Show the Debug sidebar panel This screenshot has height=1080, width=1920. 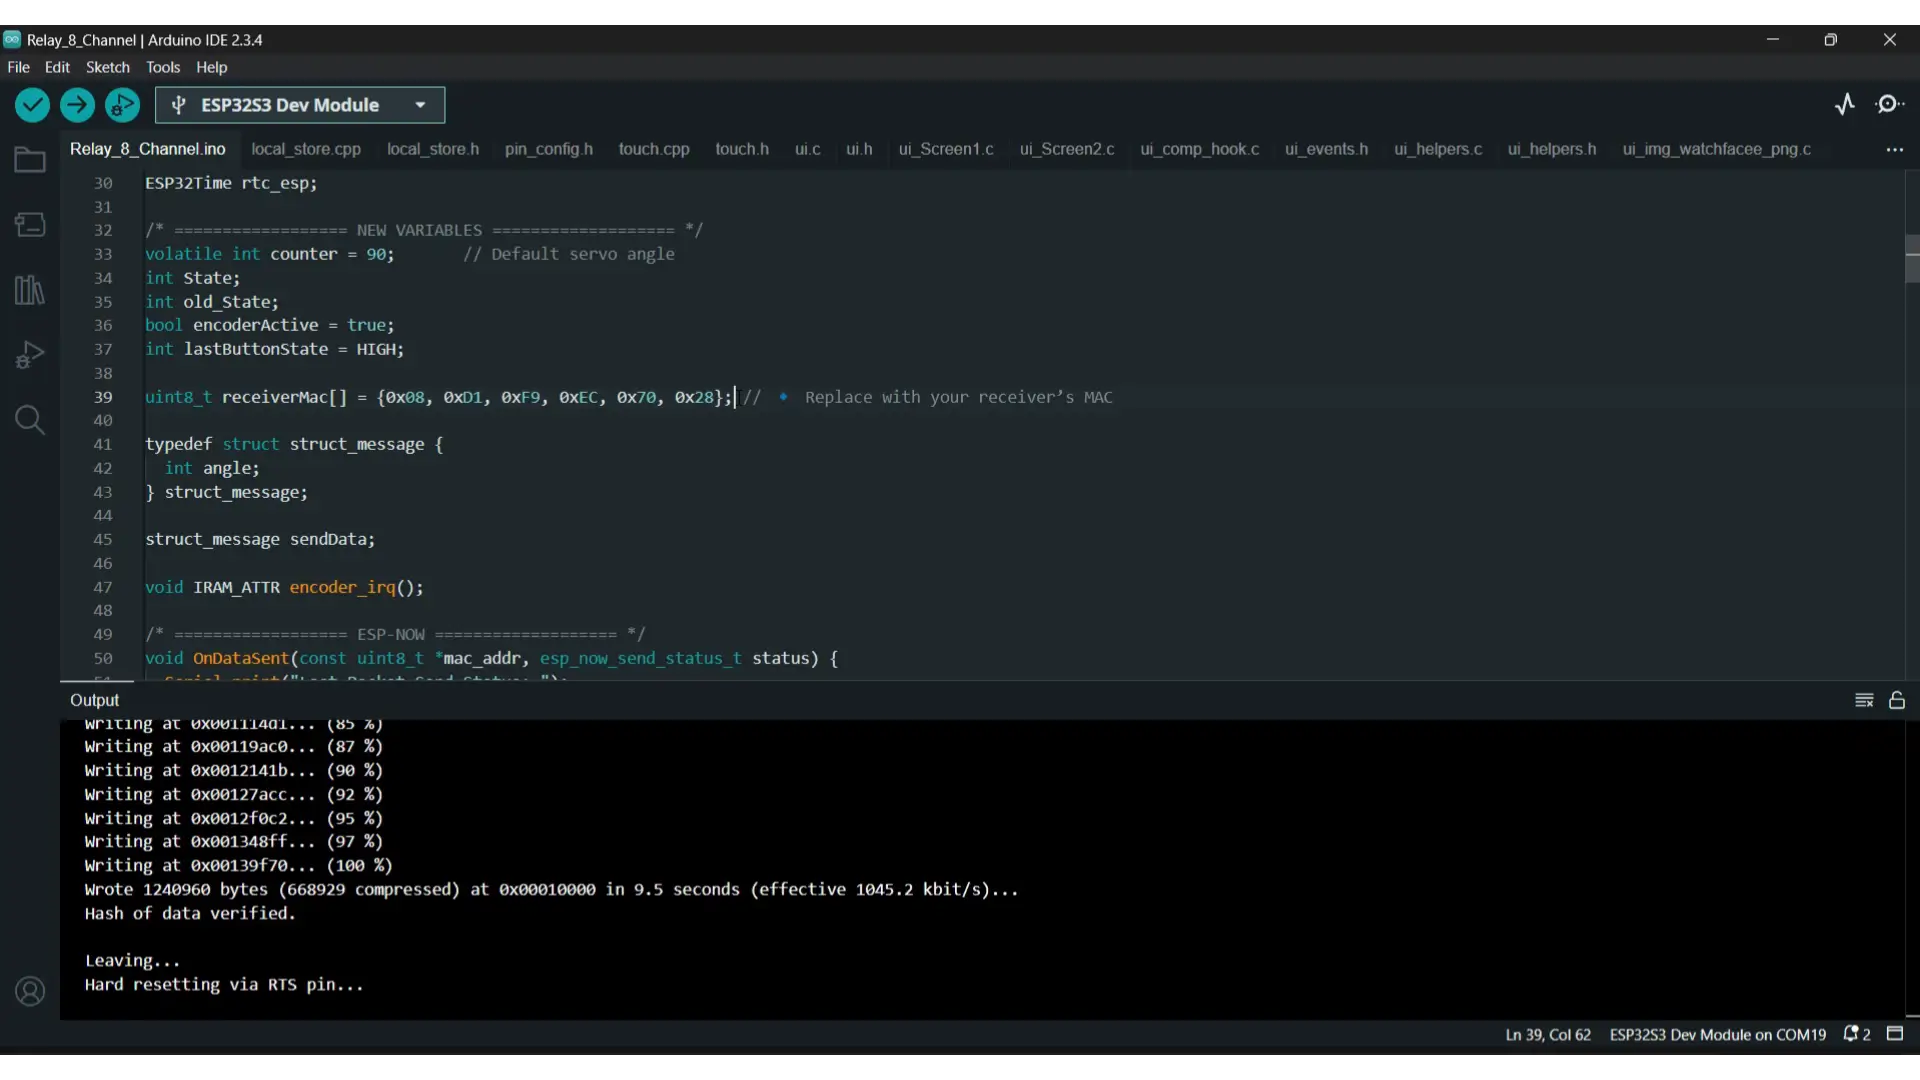click(30, 355)
